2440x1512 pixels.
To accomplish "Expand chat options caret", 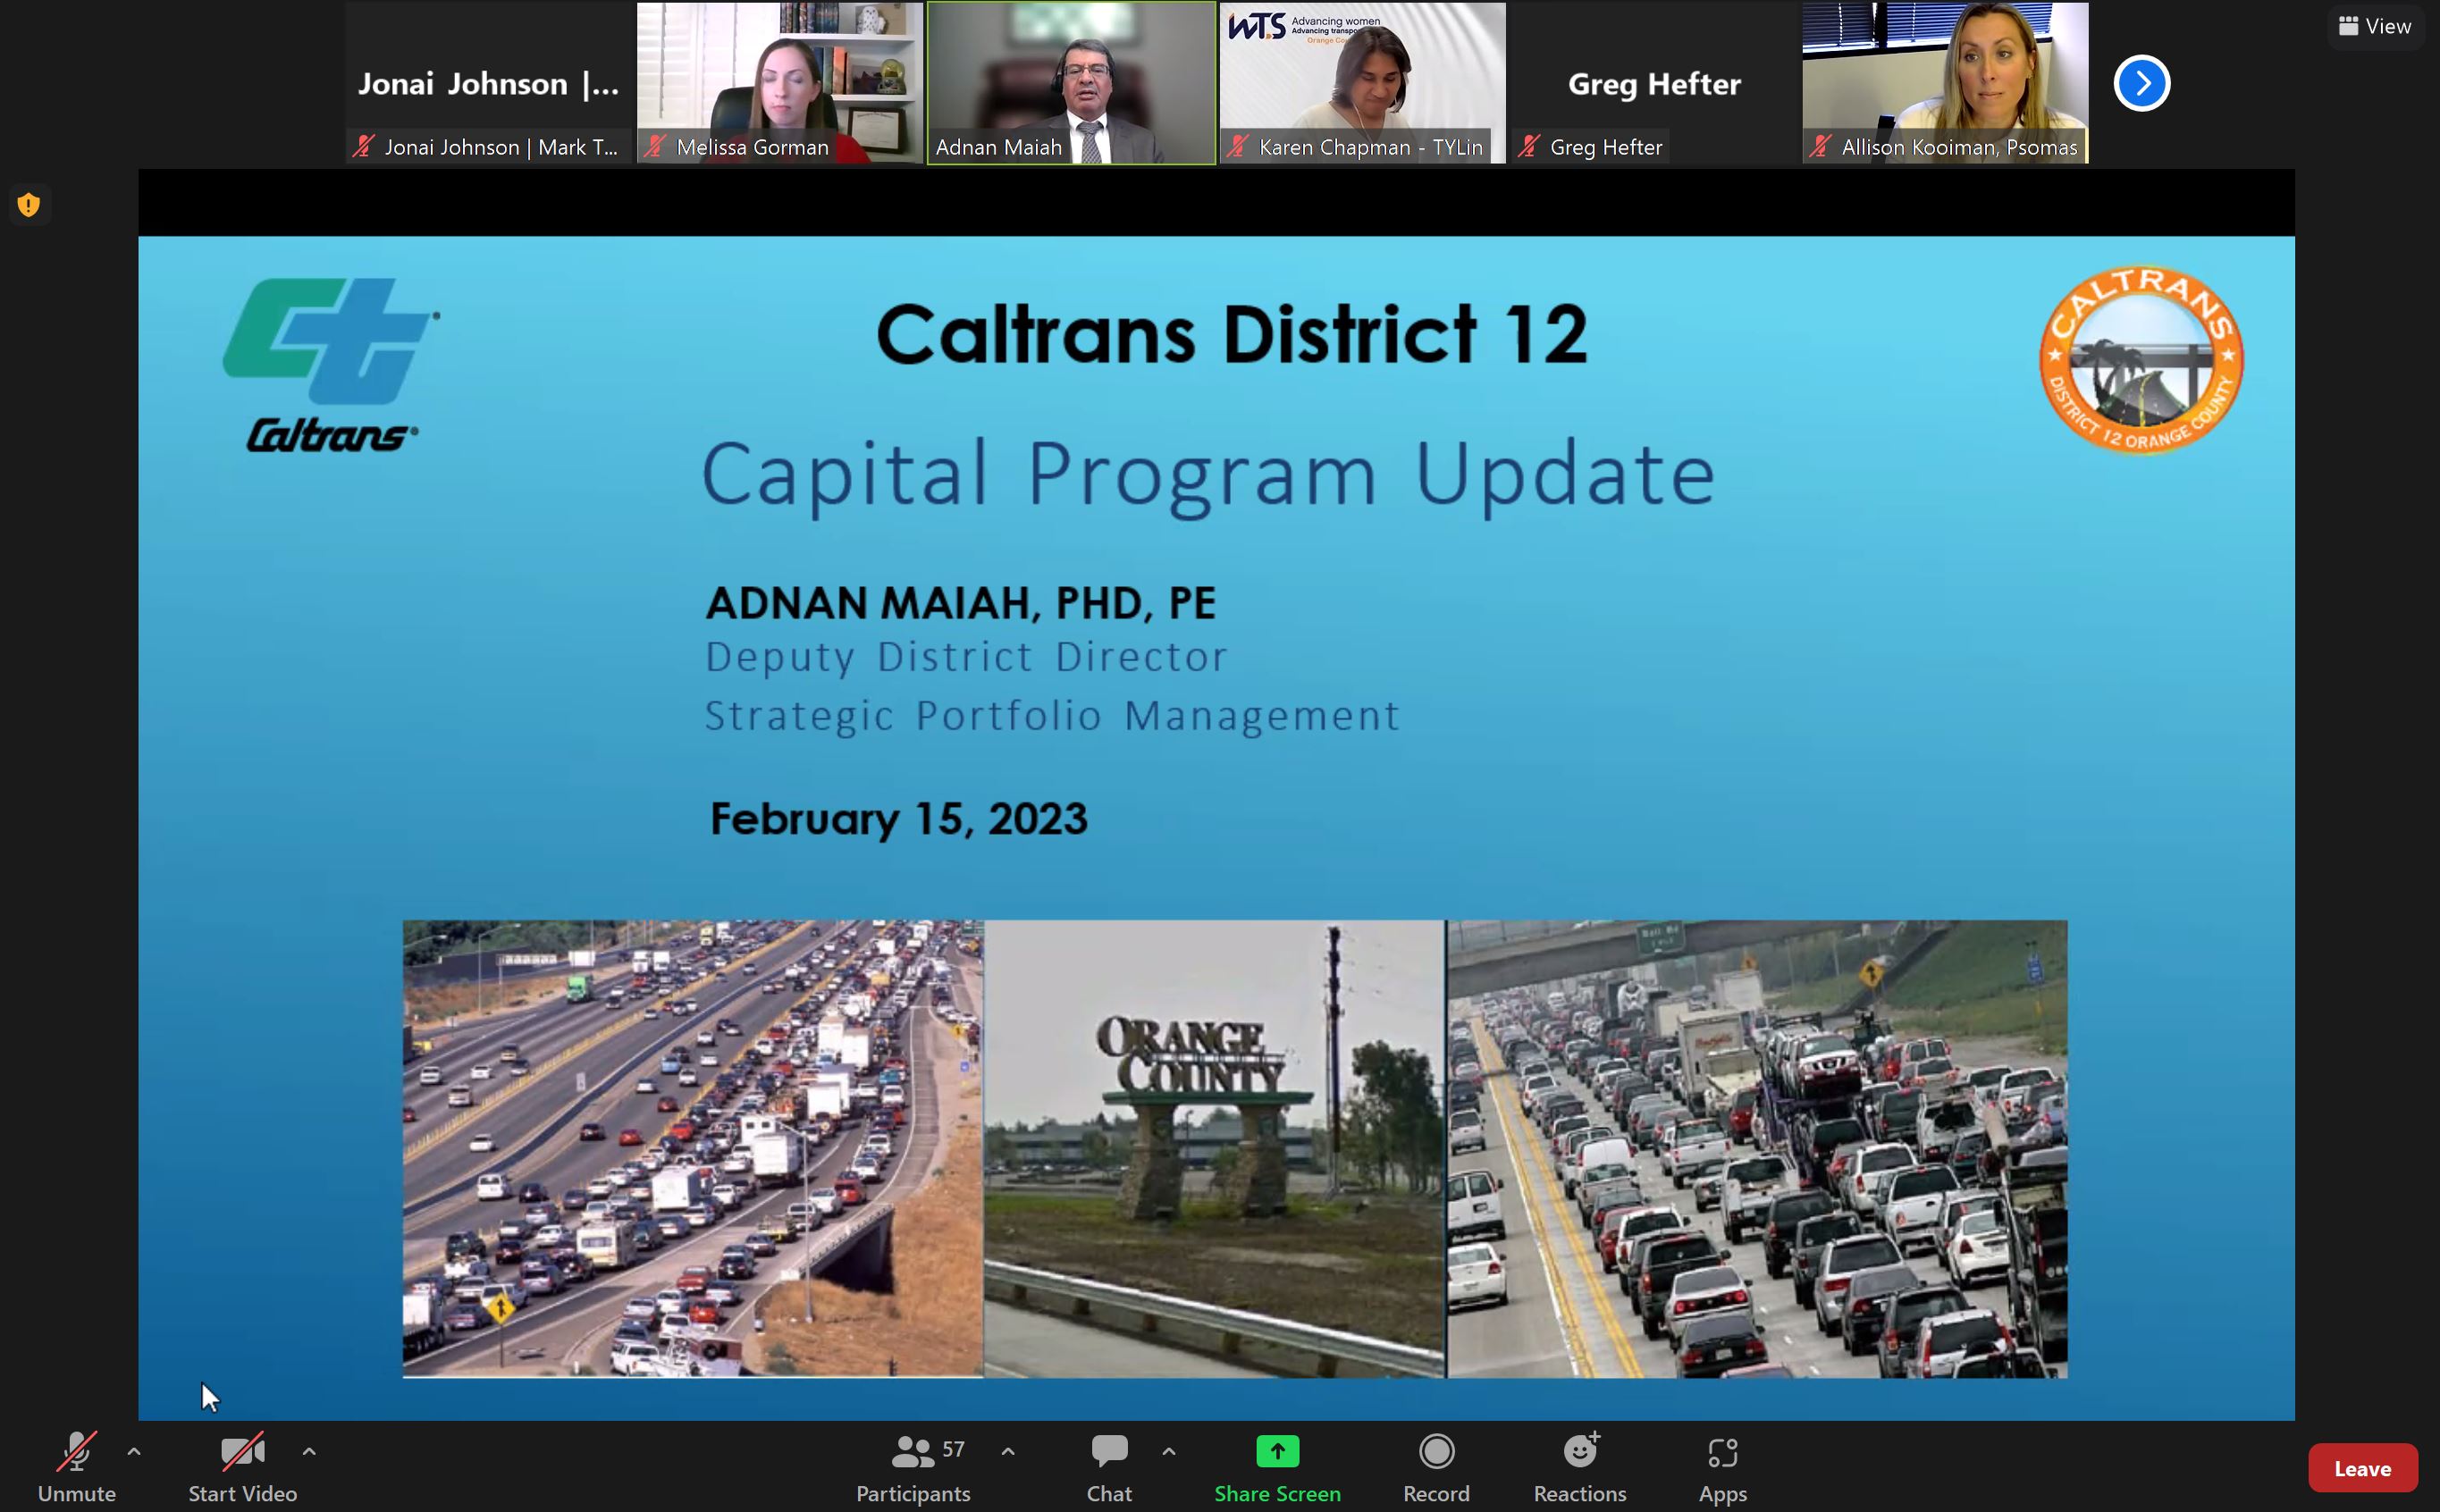I will pos(1169,1451).
